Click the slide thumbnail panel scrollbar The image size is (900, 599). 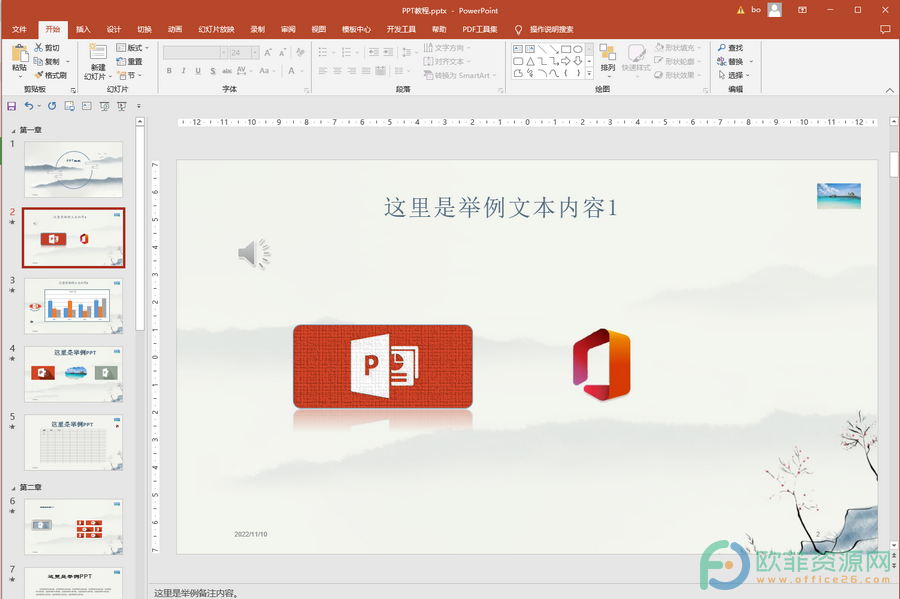pos(140,227)
